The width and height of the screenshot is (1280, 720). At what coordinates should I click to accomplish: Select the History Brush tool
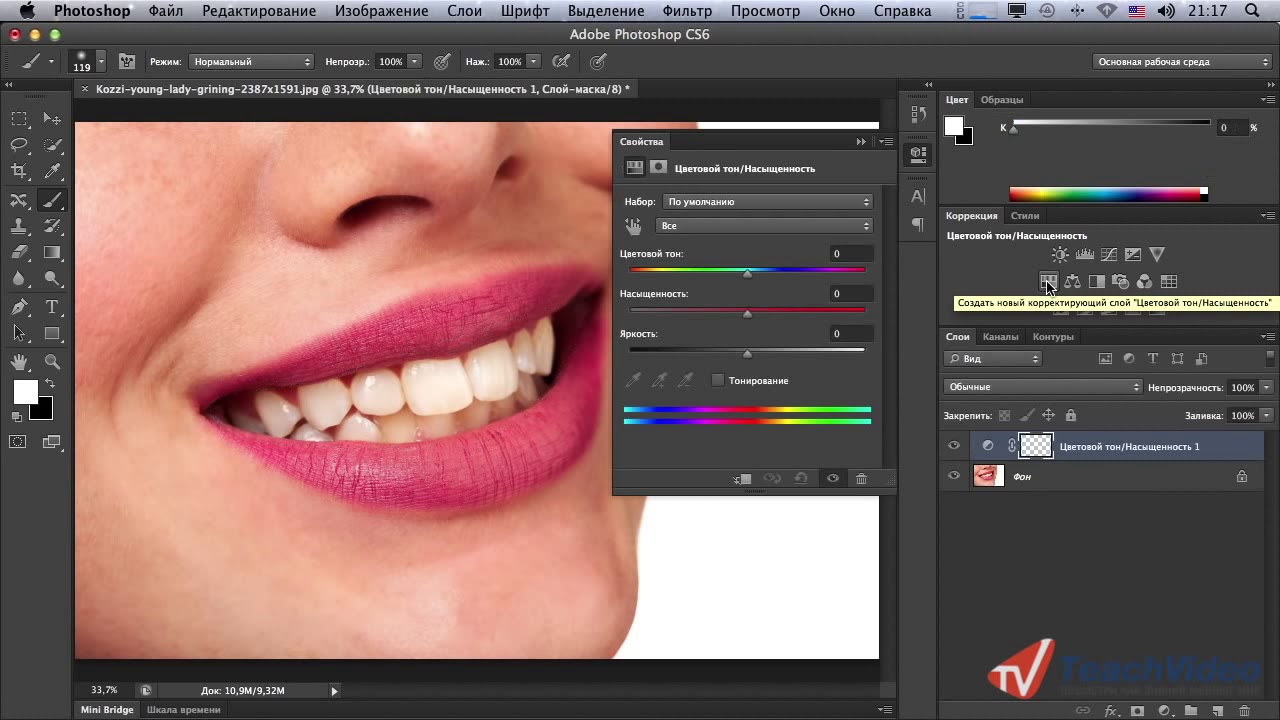(x=52, y=226)
